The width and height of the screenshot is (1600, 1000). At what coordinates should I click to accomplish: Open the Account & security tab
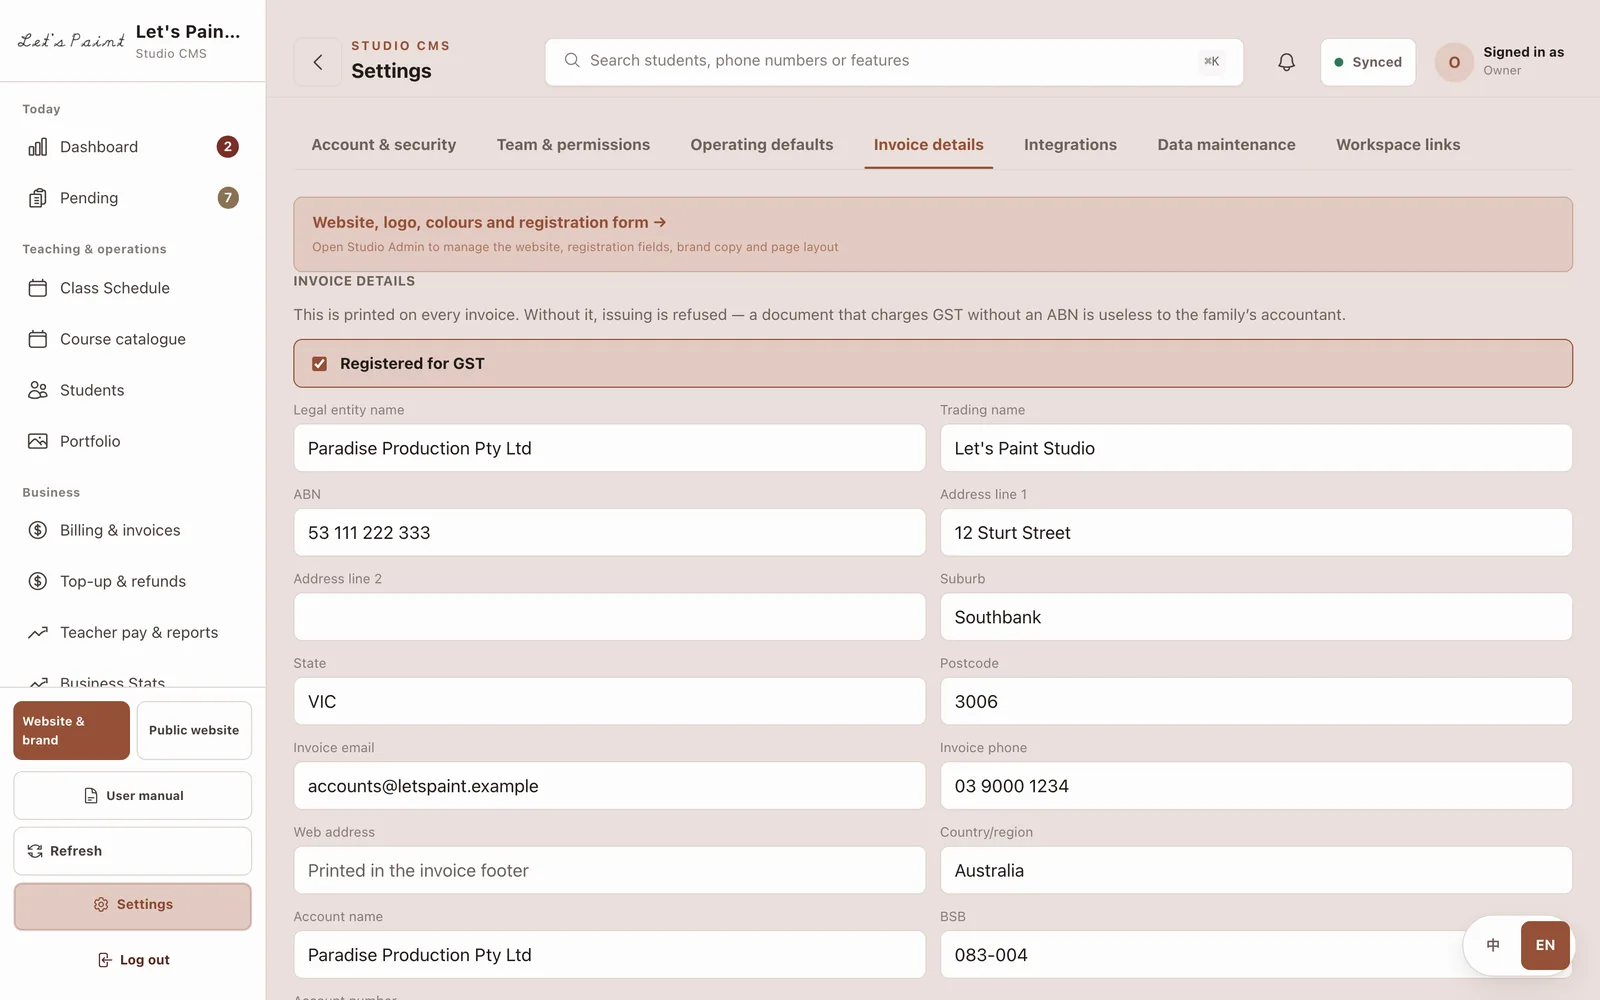pos(384,145)
